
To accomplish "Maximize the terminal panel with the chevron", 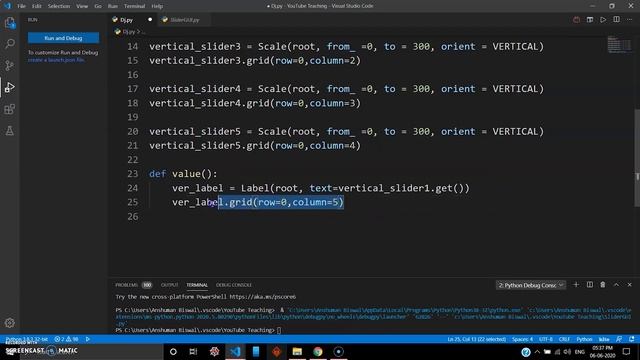I will (x=616, y=285).
